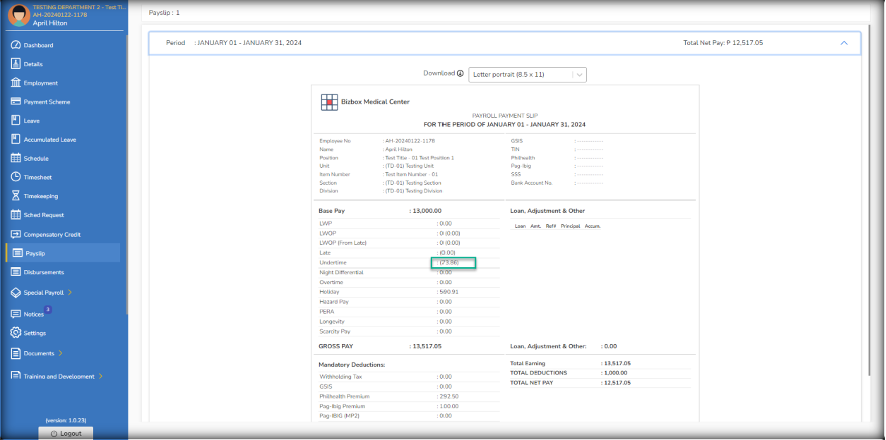Expand Training and Development submenu
The width and height of the screenshot is (886, 440).
tap(101, 376)
